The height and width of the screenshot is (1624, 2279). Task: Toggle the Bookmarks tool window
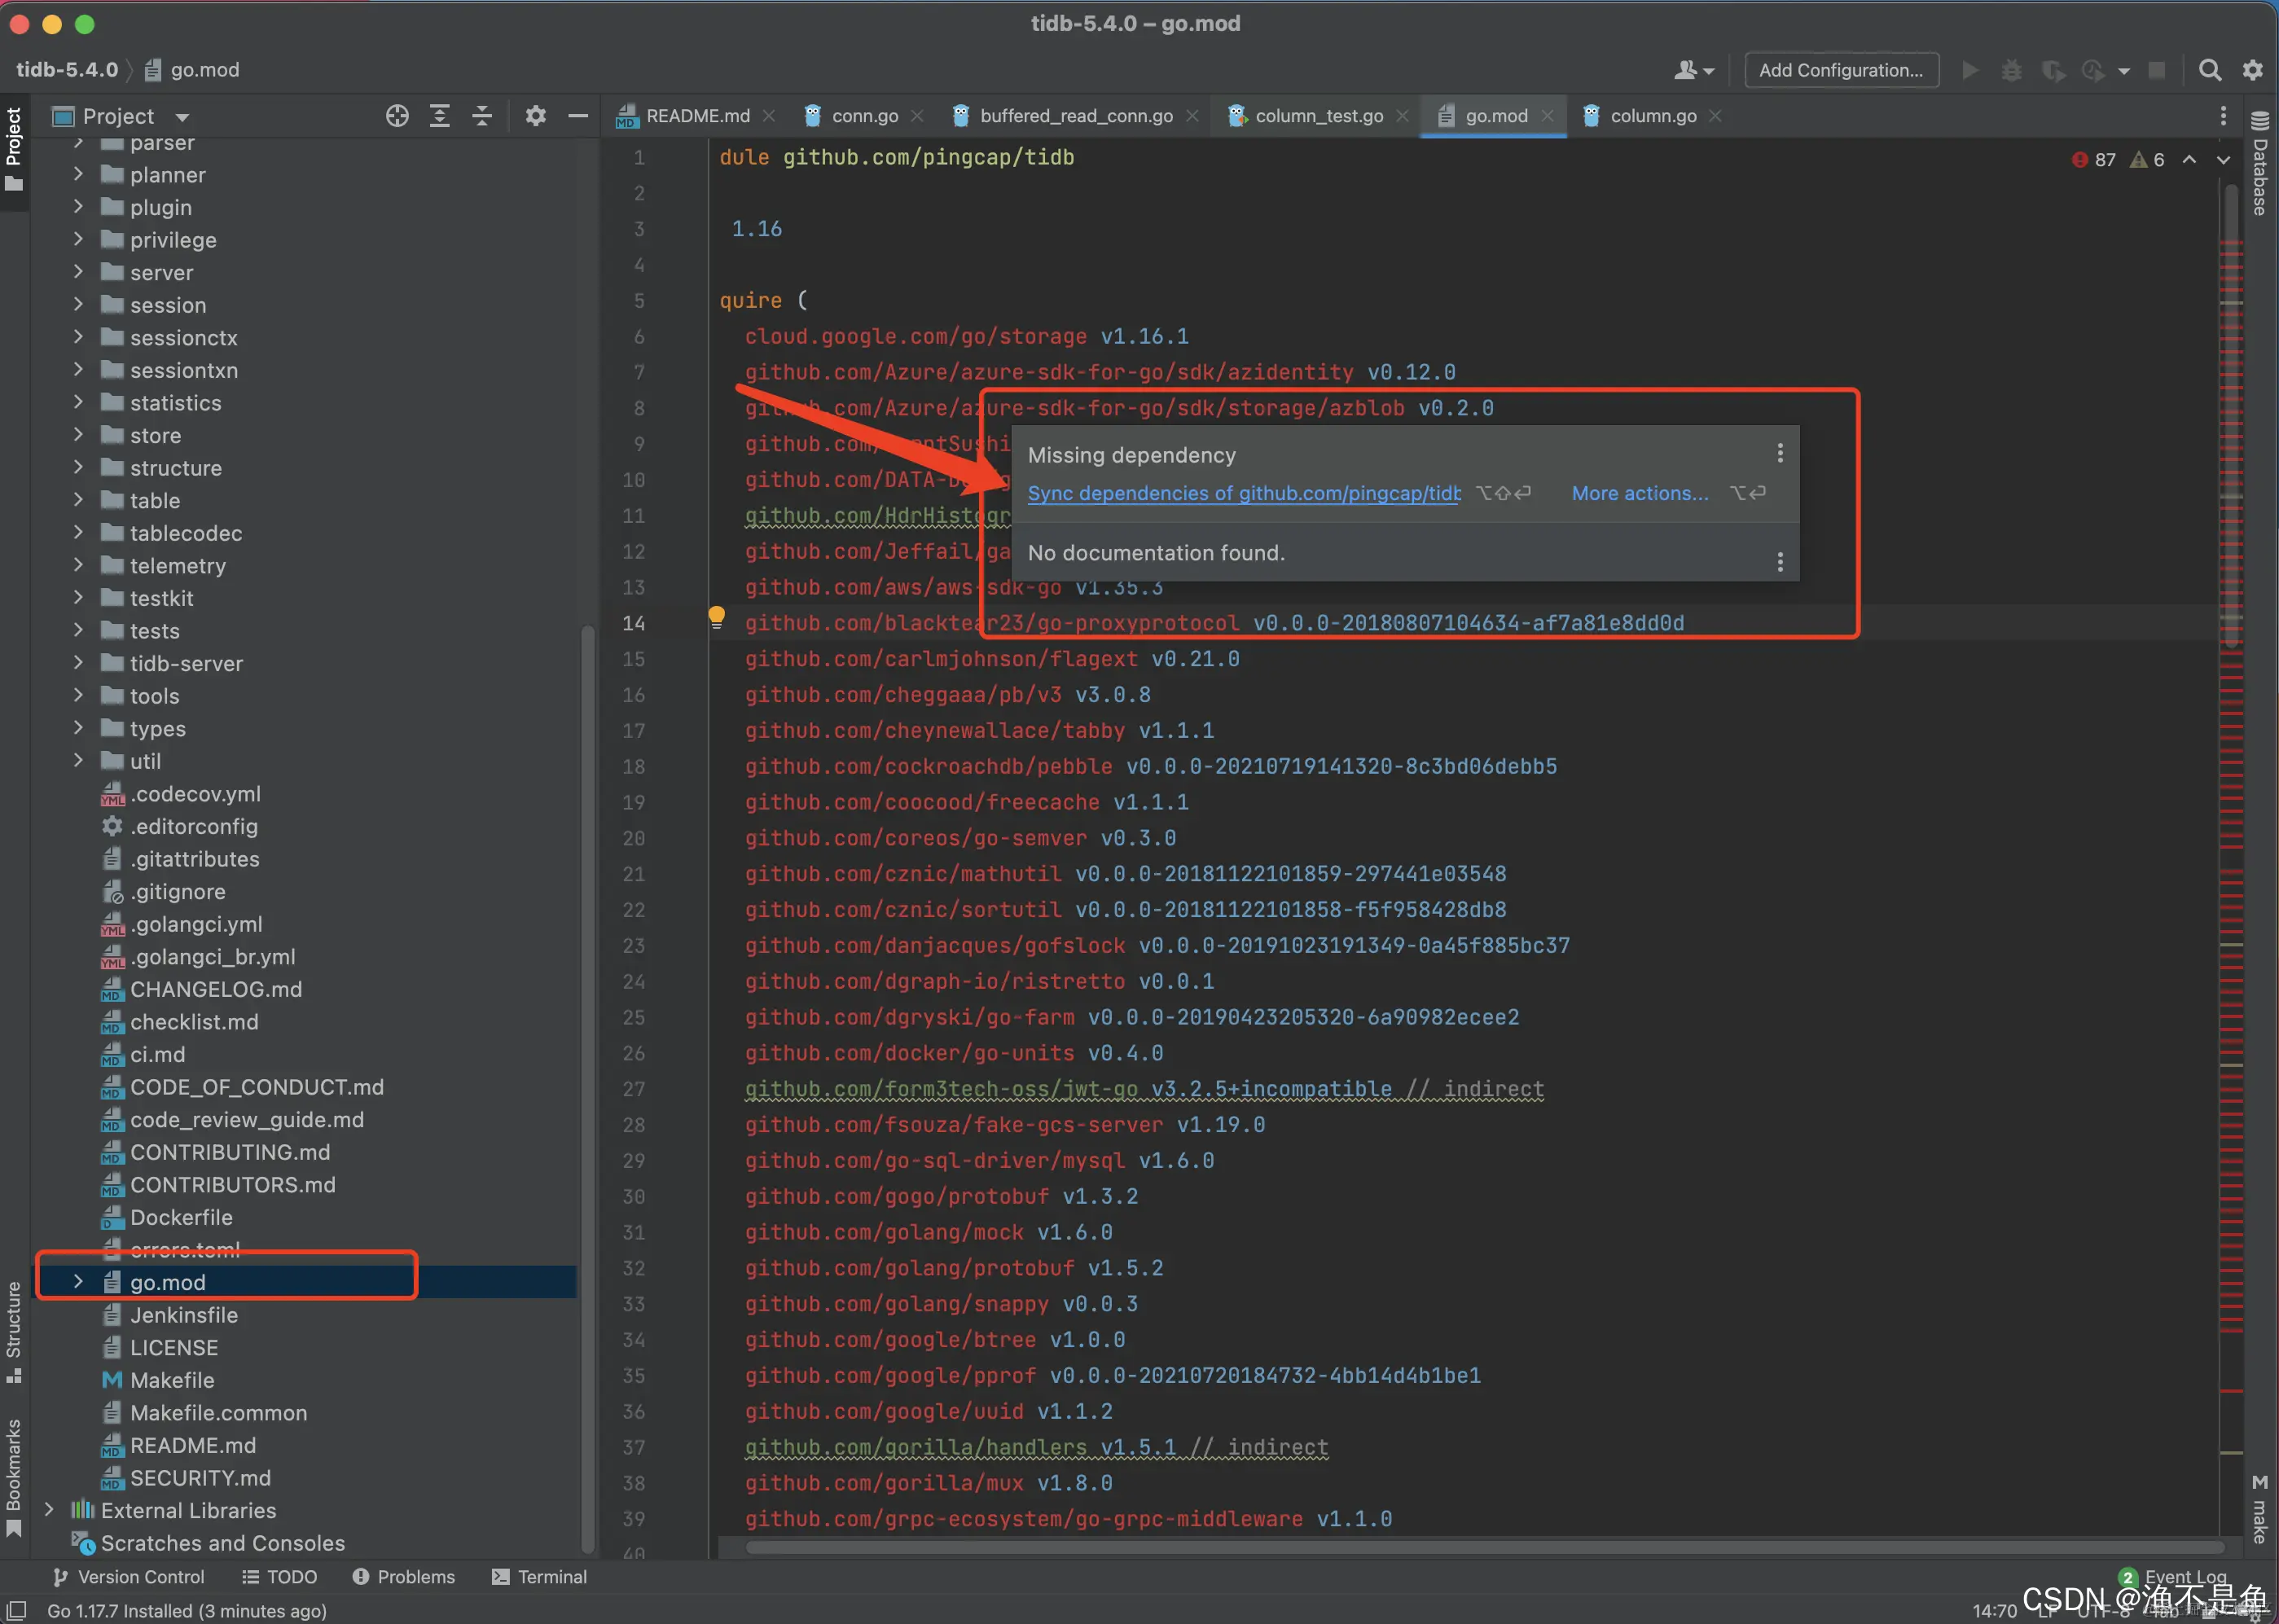click(x=14, y=1475)
